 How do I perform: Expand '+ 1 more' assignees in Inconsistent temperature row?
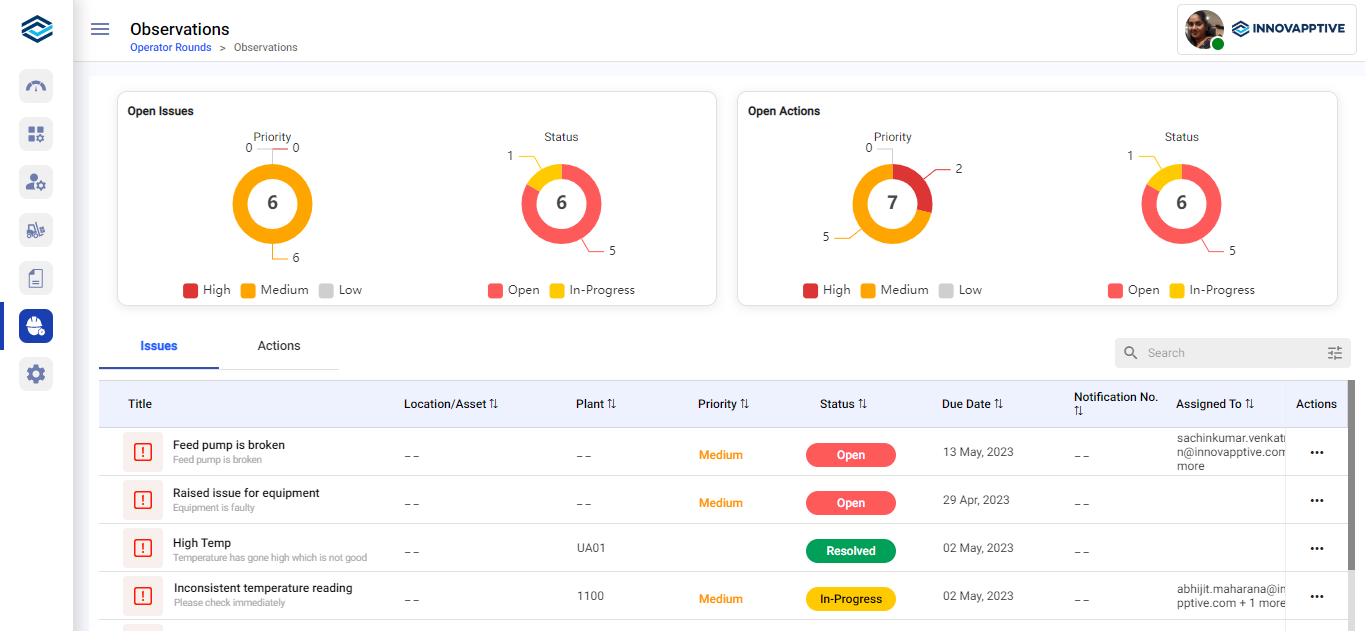tap(1262, 603)
